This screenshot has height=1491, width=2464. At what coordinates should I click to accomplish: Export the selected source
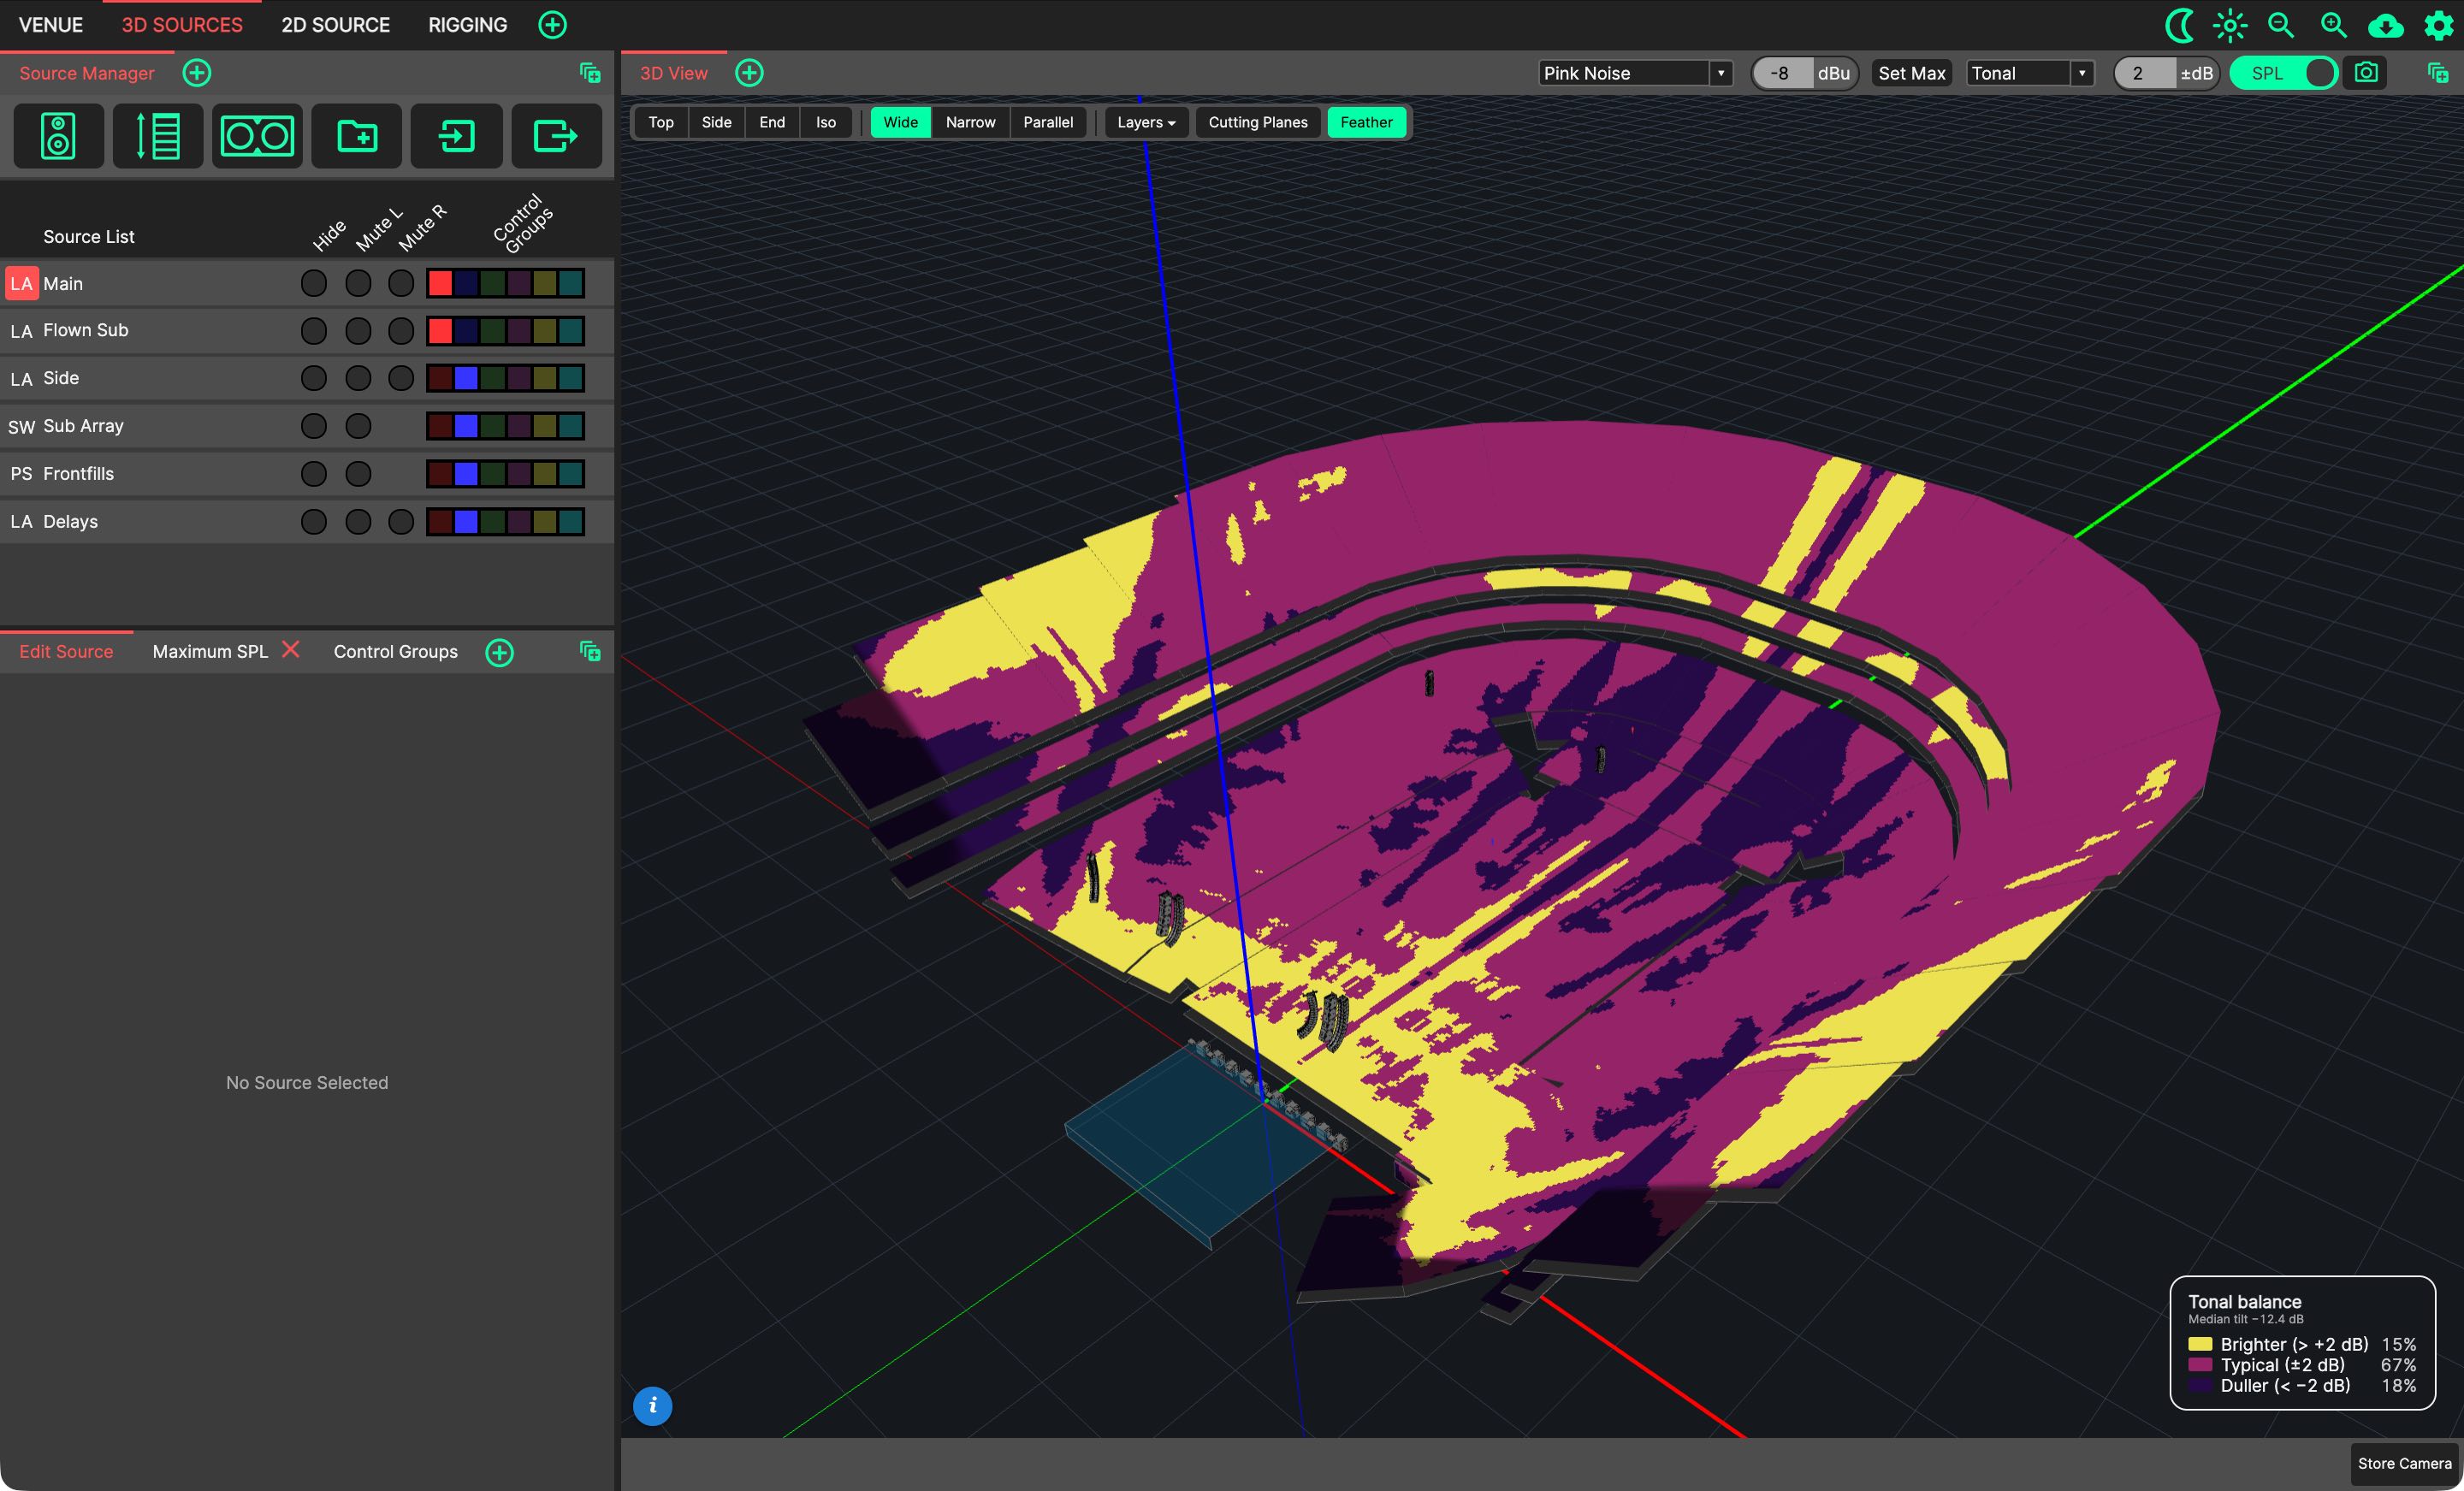[556, 136]
